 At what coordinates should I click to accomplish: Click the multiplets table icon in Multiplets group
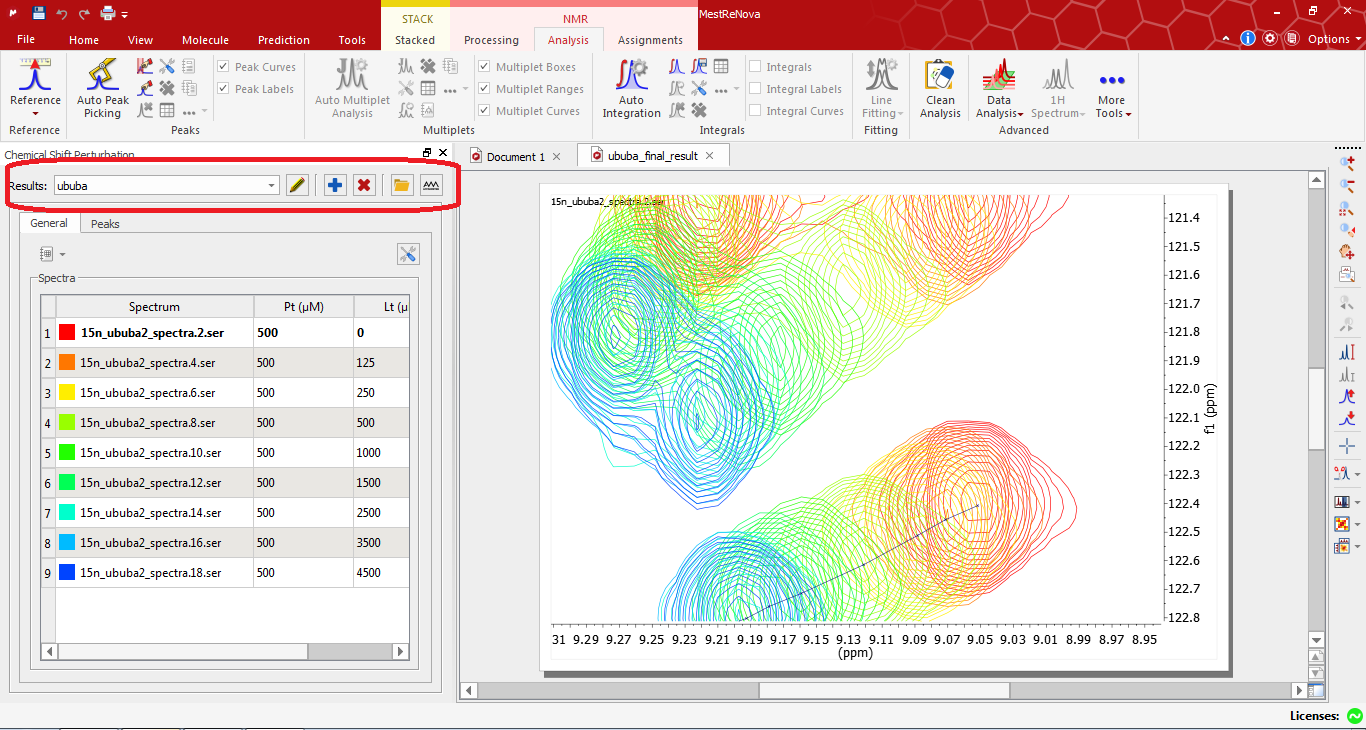pos(427,88)
